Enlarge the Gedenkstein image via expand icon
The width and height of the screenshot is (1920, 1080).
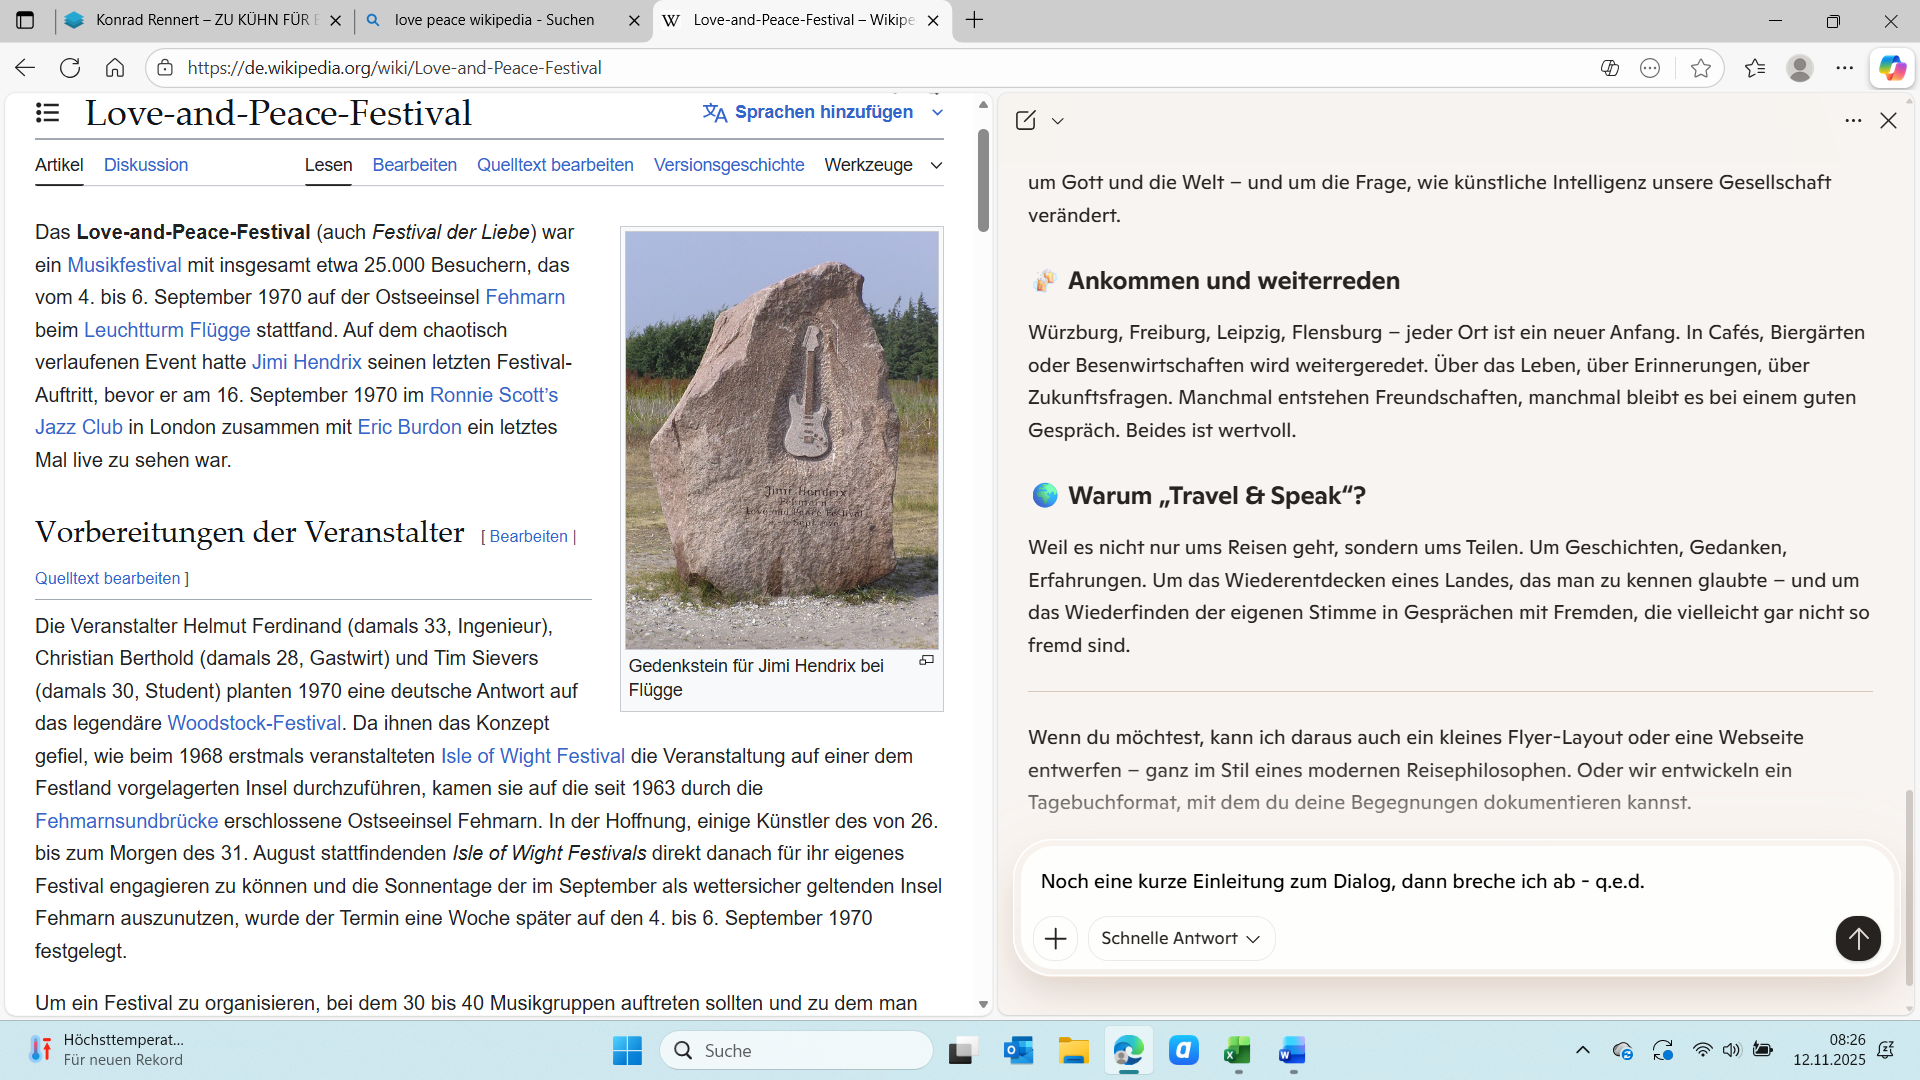pyautogui.click(x=926, y=660)
